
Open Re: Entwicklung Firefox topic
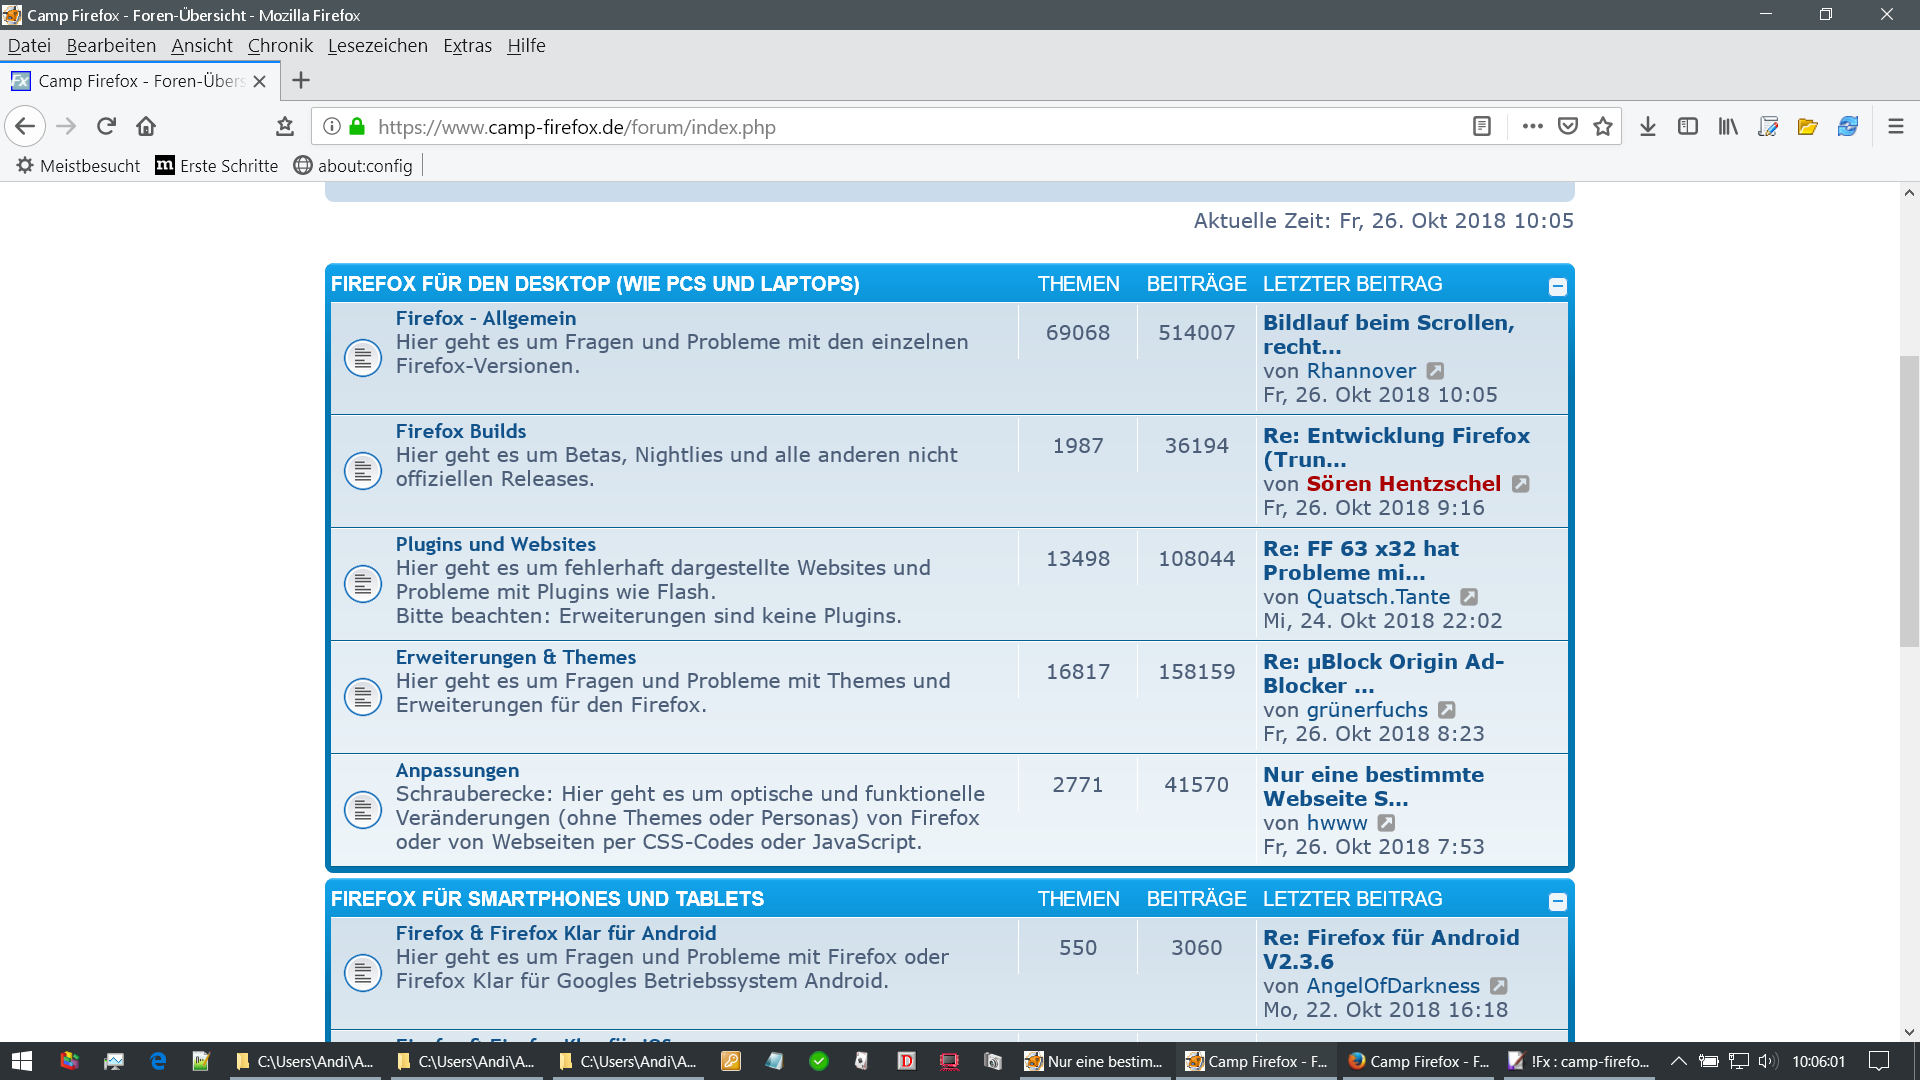(1396, 448)
